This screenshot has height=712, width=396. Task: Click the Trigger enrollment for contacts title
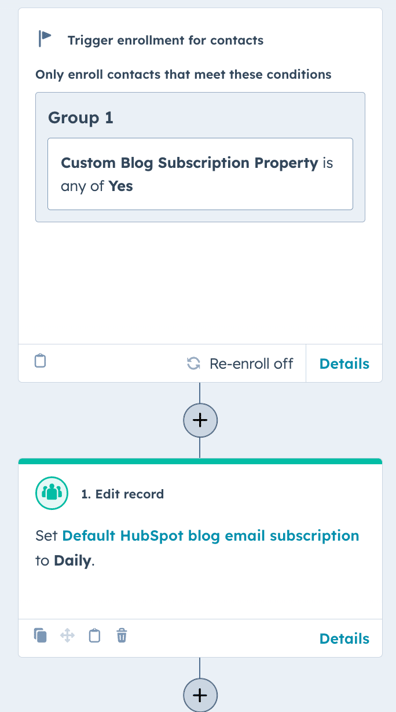coord(165,40)
